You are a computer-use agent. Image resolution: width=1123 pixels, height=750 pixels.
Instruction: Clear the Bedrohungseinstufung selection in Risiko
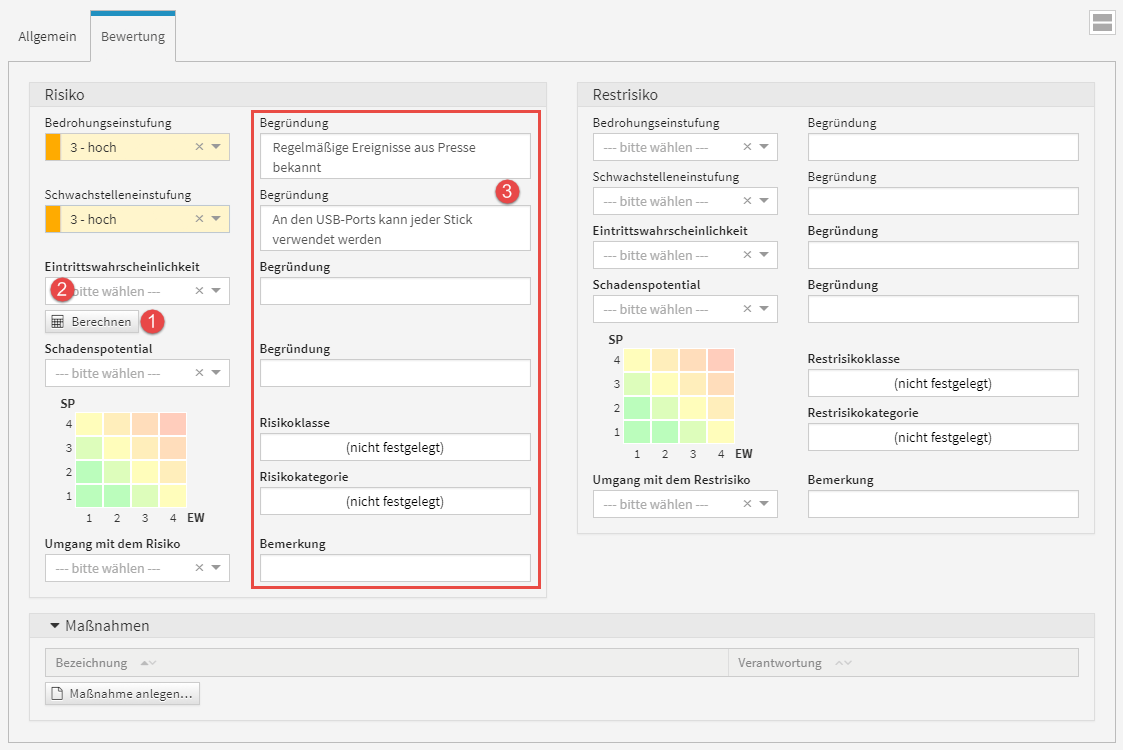[x=199, y=147]
